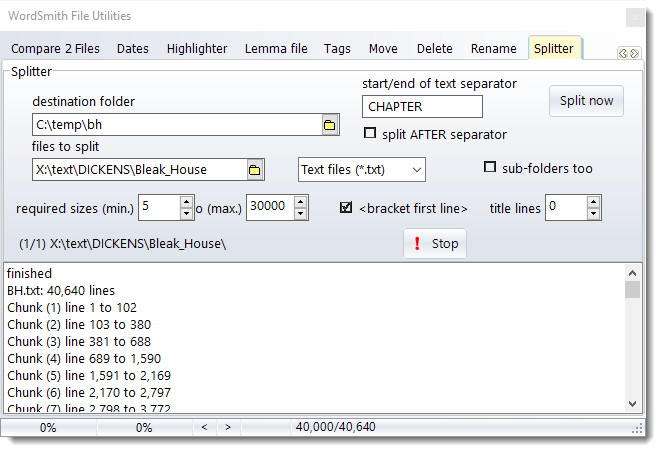Increase the title lines value
This screenshot has width=661, height=452.
593,202
